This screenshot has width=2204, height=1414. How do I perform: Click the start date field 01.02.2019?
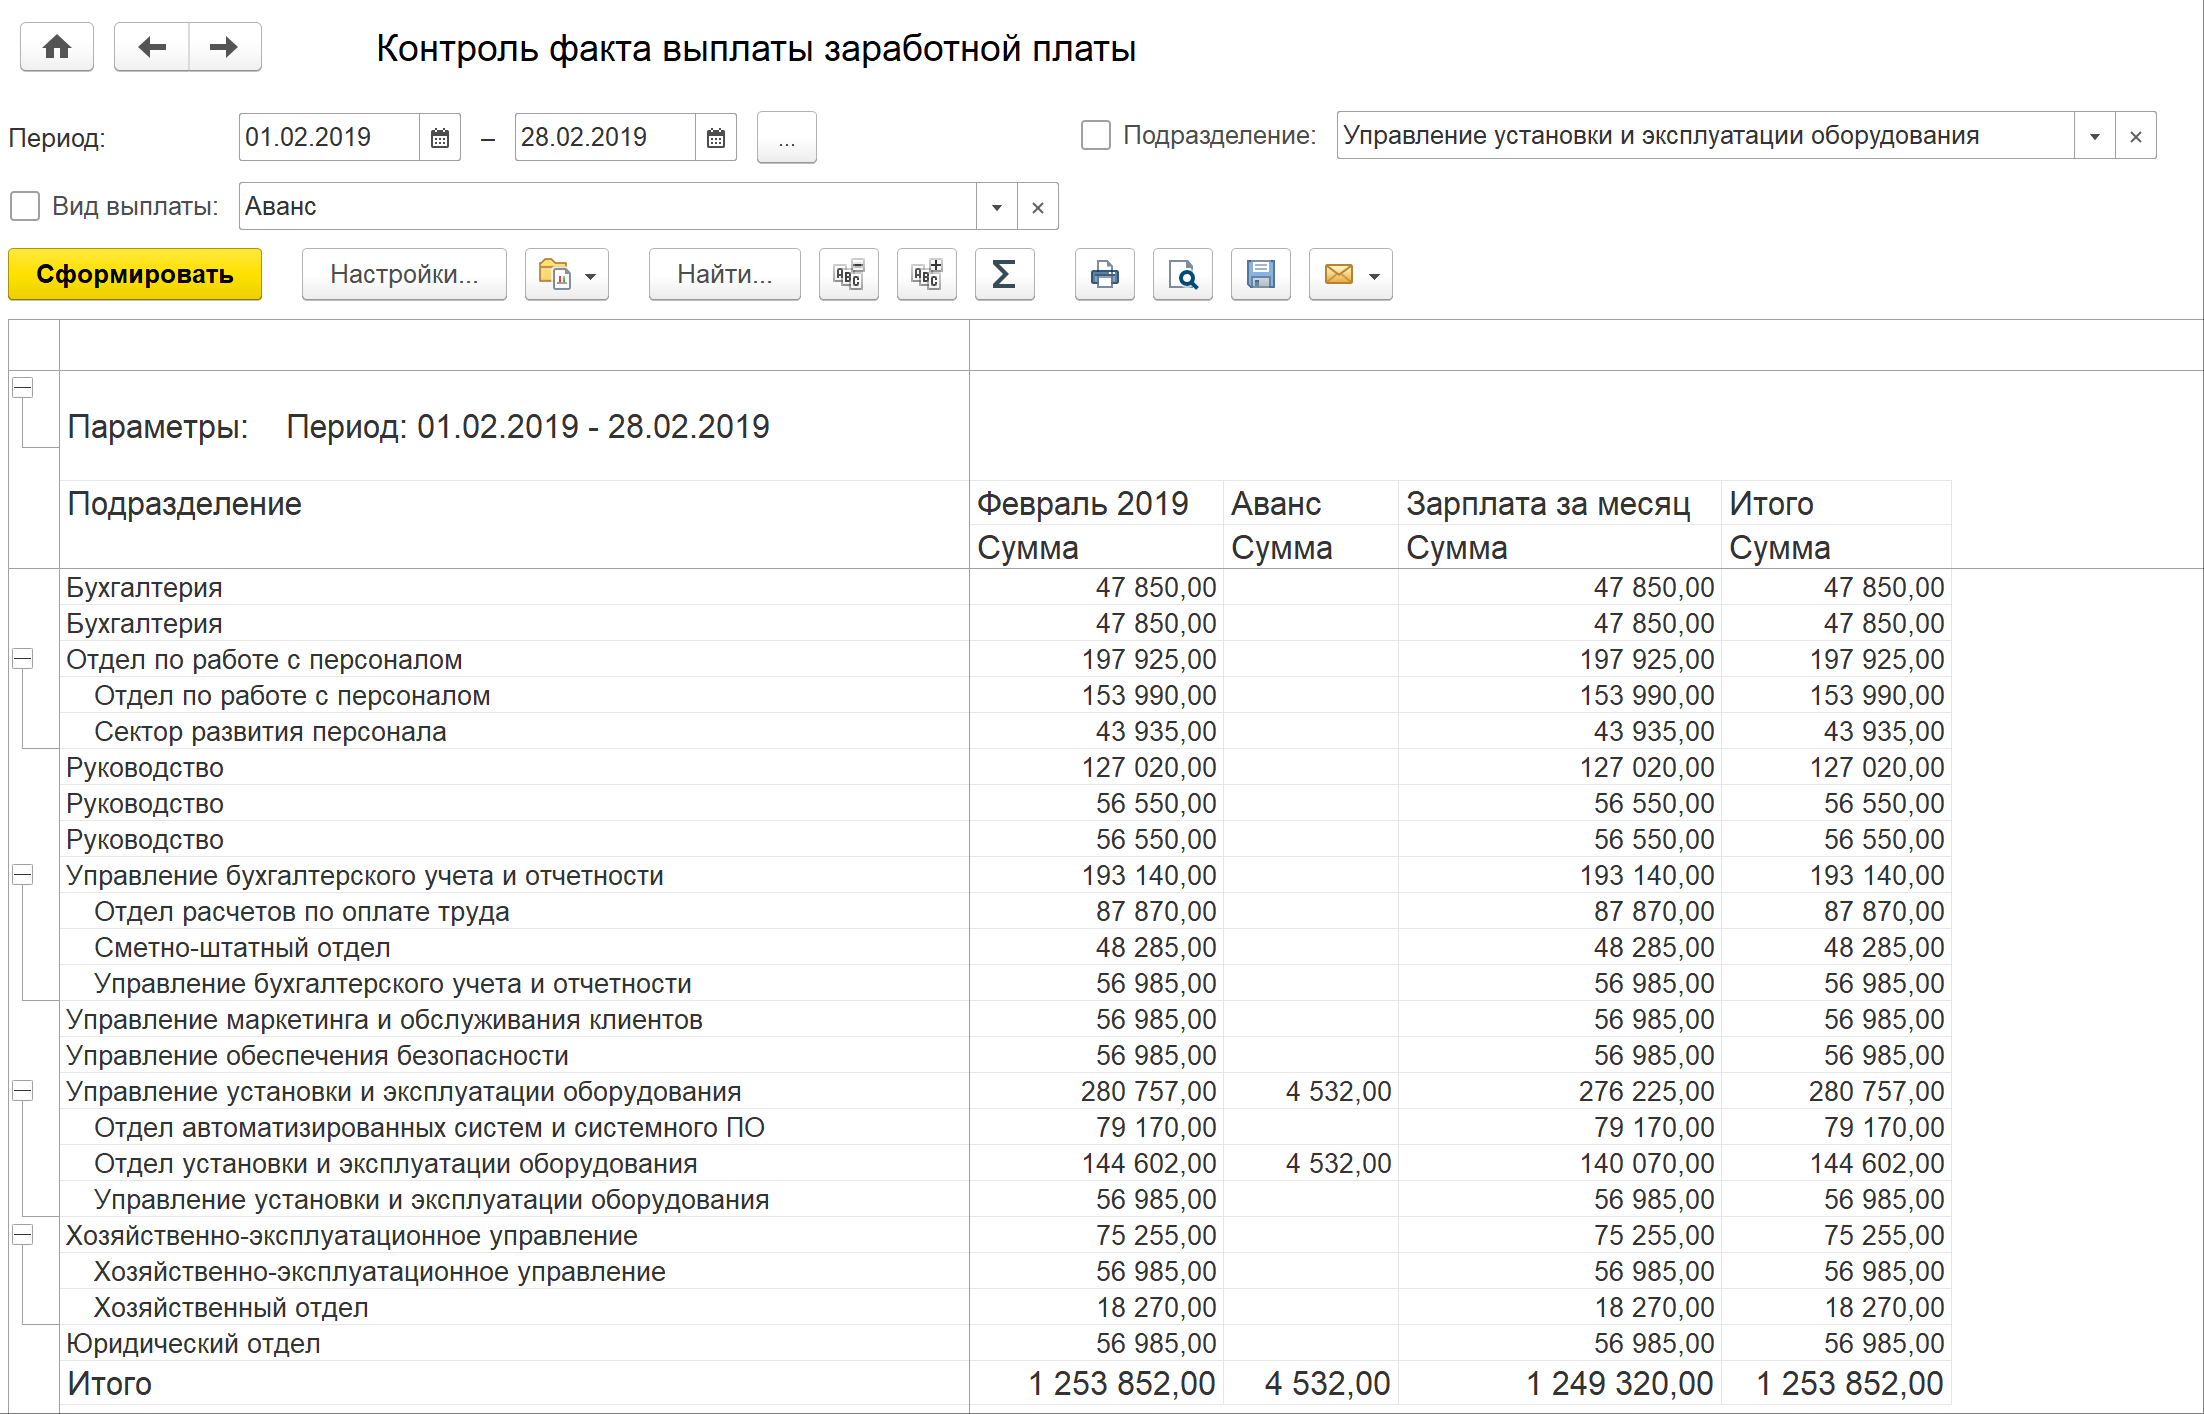tap(329, 138)
